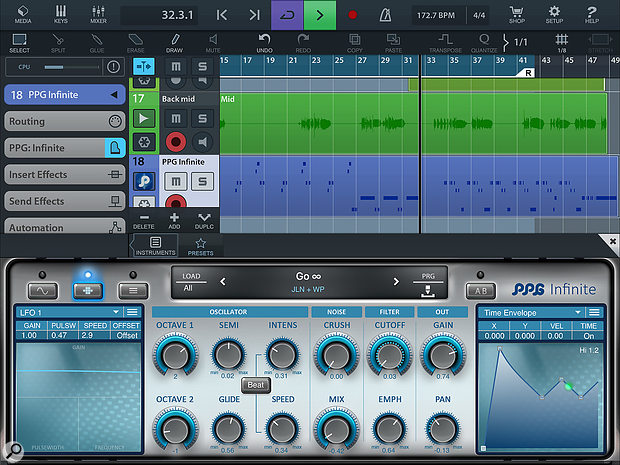Open the Load All preset filter
This screenshot has width=620, height=465.
pyautogui.click(x=191, y=282)
